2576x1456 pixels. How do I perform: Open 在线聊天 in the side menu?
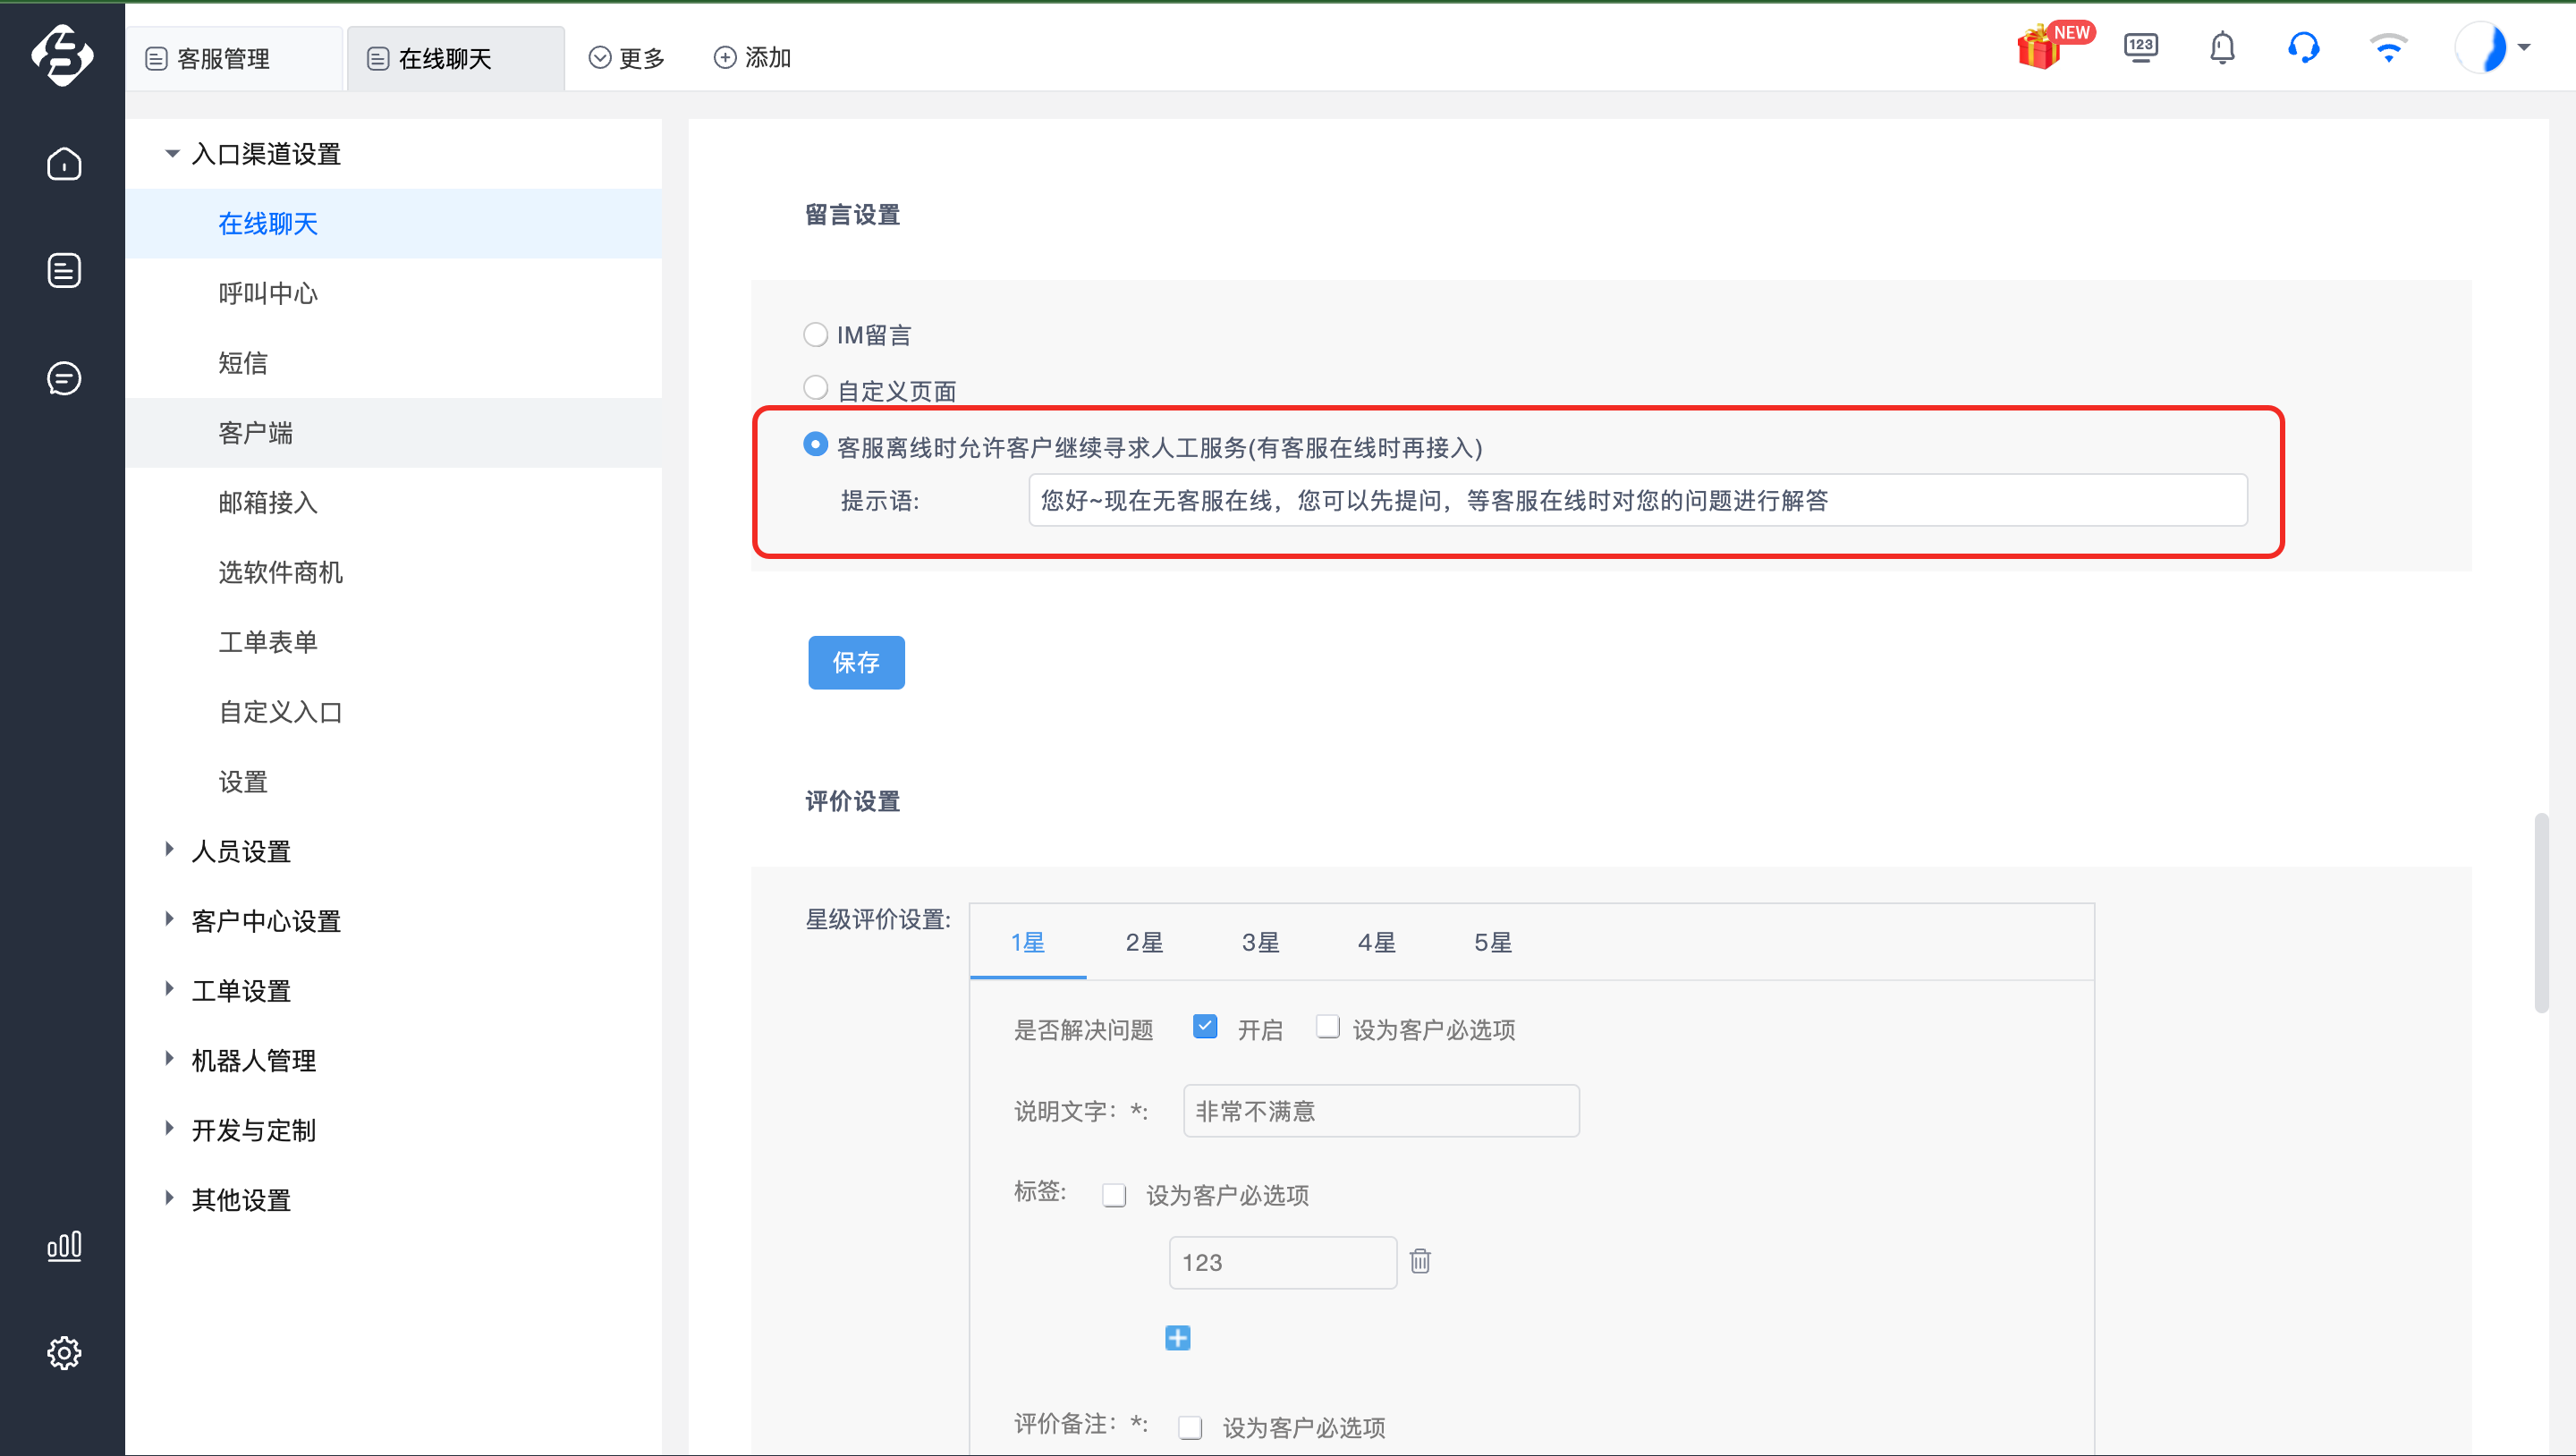click(x=394, y=224)
